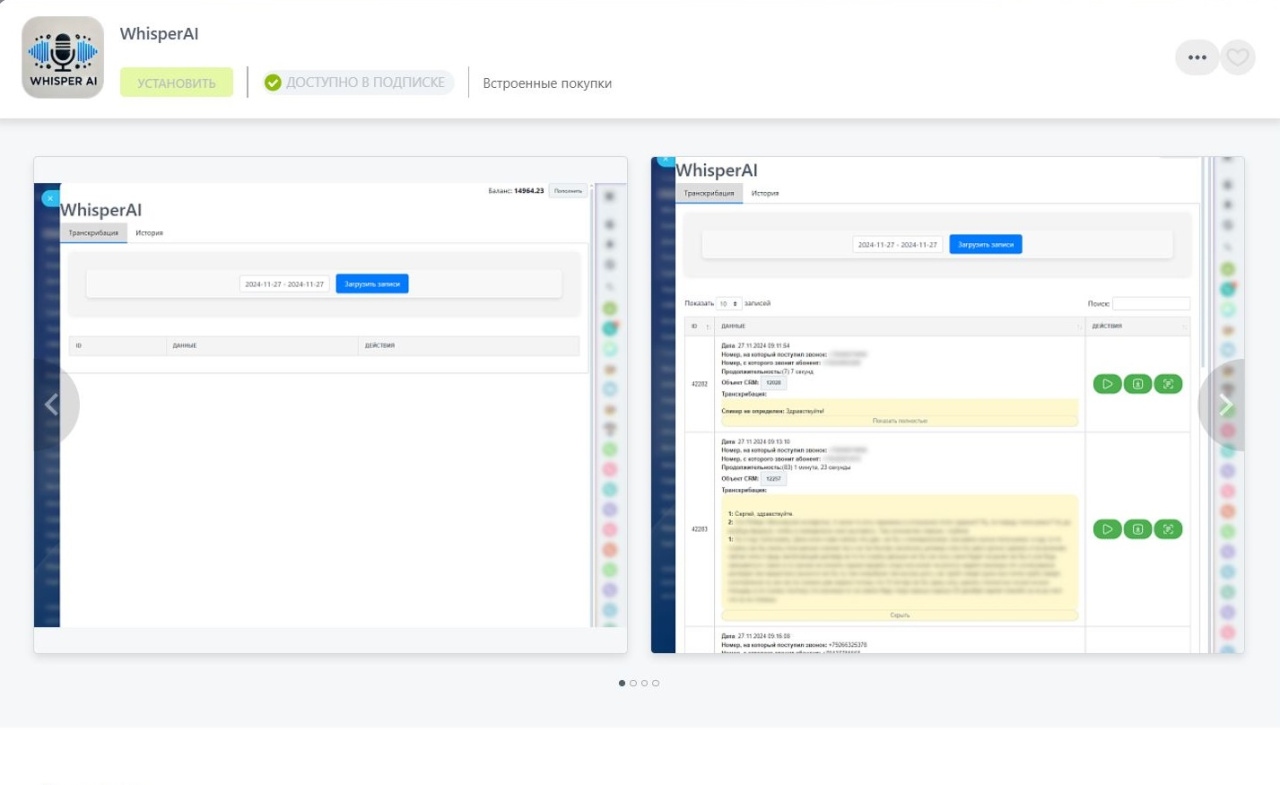Image resolution: width=1280 pixels, height=785 pixels.
Task: Expand transcription via Показать полностью
Action: pos(899,421)
